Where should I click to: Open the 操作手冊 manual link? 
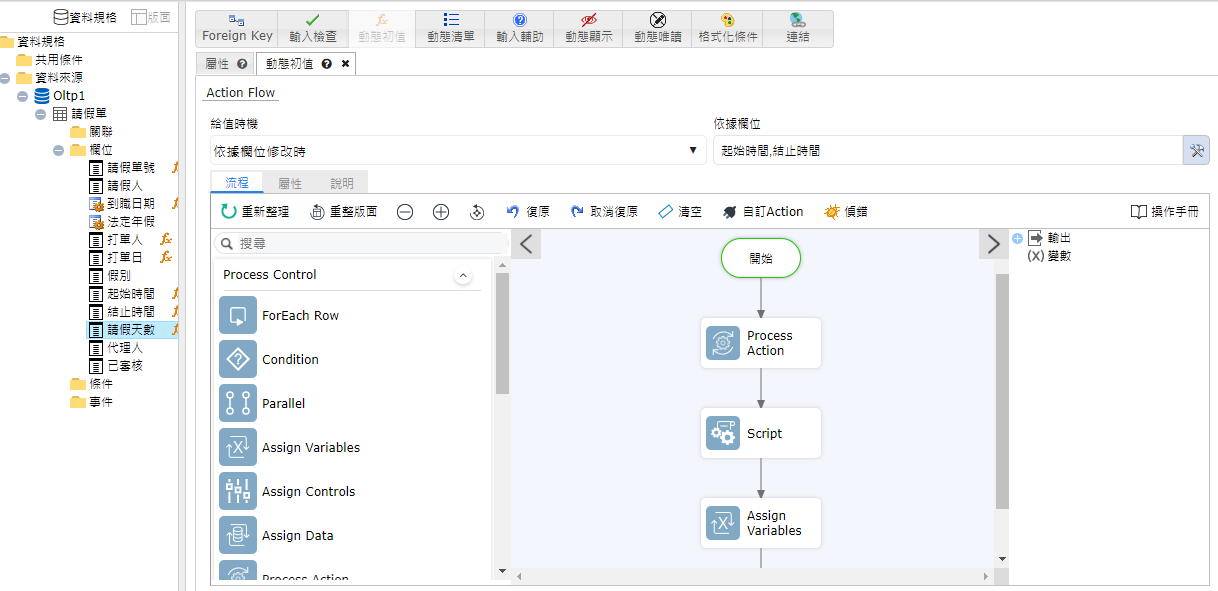1164,212
